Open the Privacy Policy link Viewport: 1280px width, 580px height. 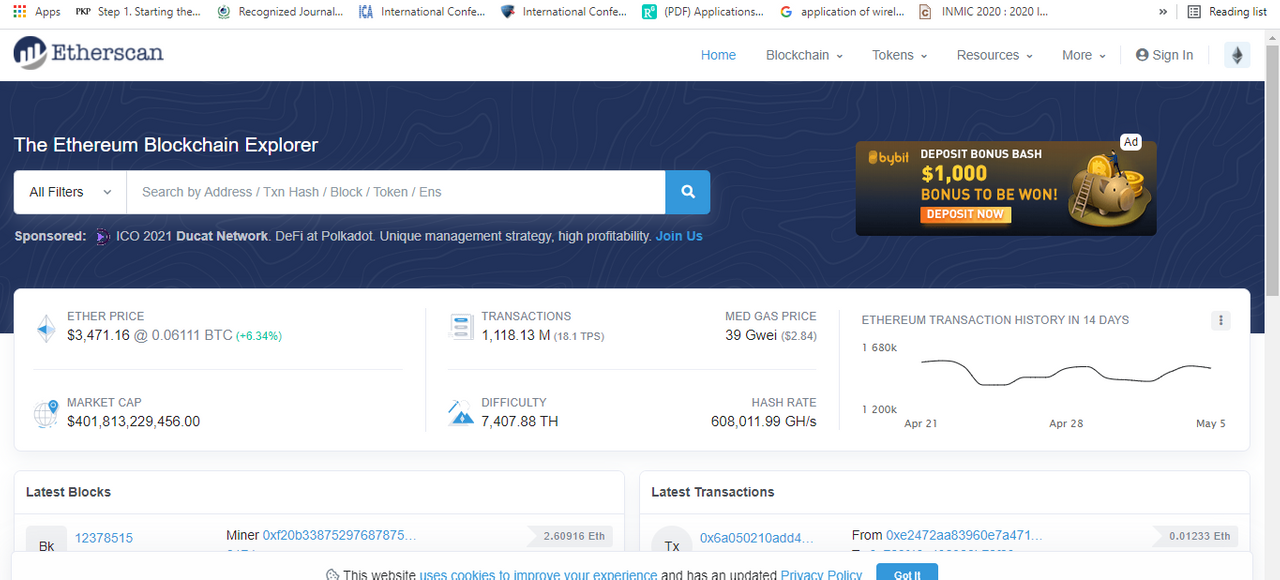[x=821, y=575]
